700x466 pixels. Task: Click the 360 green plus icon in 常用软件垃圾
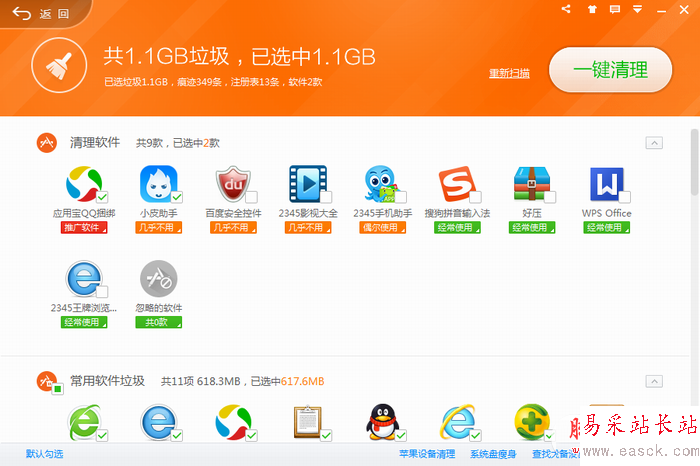tap(531, 422)
